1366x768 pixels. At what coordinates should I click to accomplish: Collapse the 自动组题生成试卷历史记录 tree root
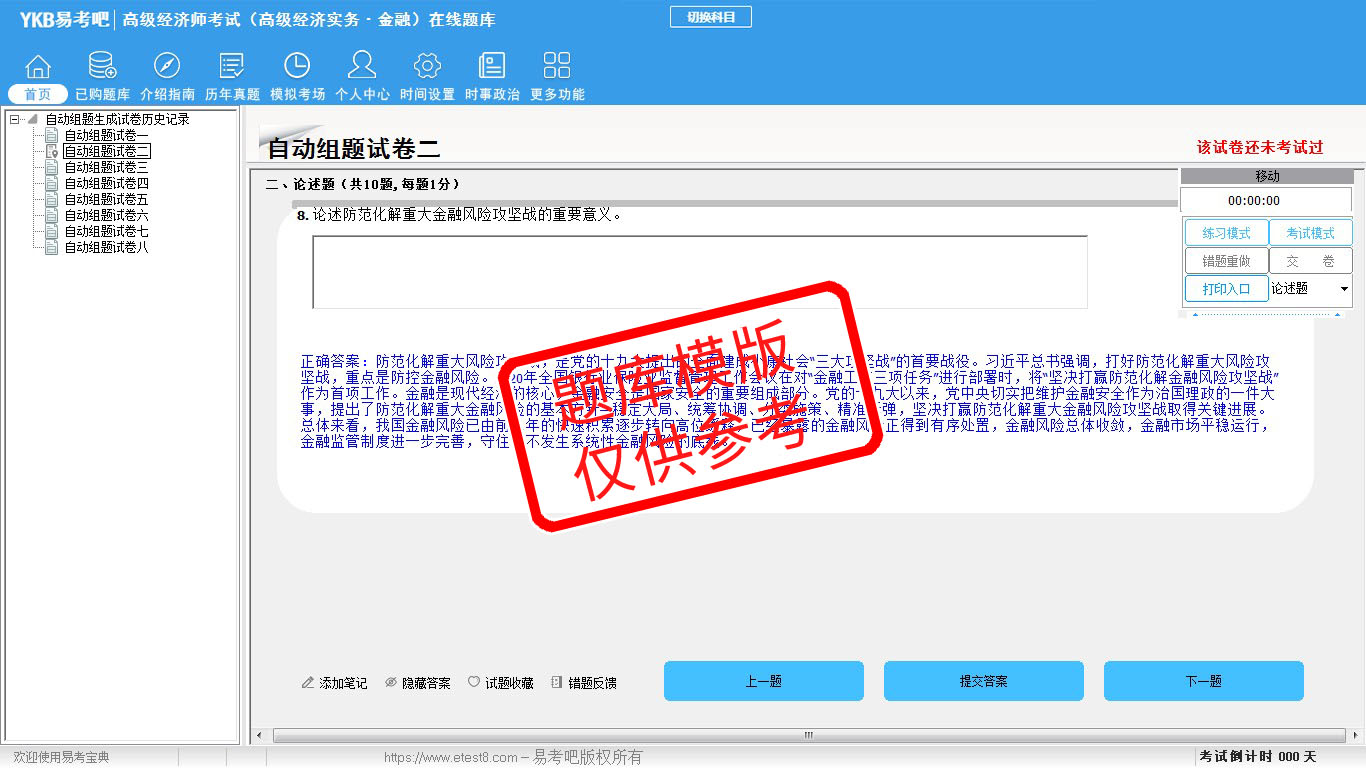[x=15, y=119]
